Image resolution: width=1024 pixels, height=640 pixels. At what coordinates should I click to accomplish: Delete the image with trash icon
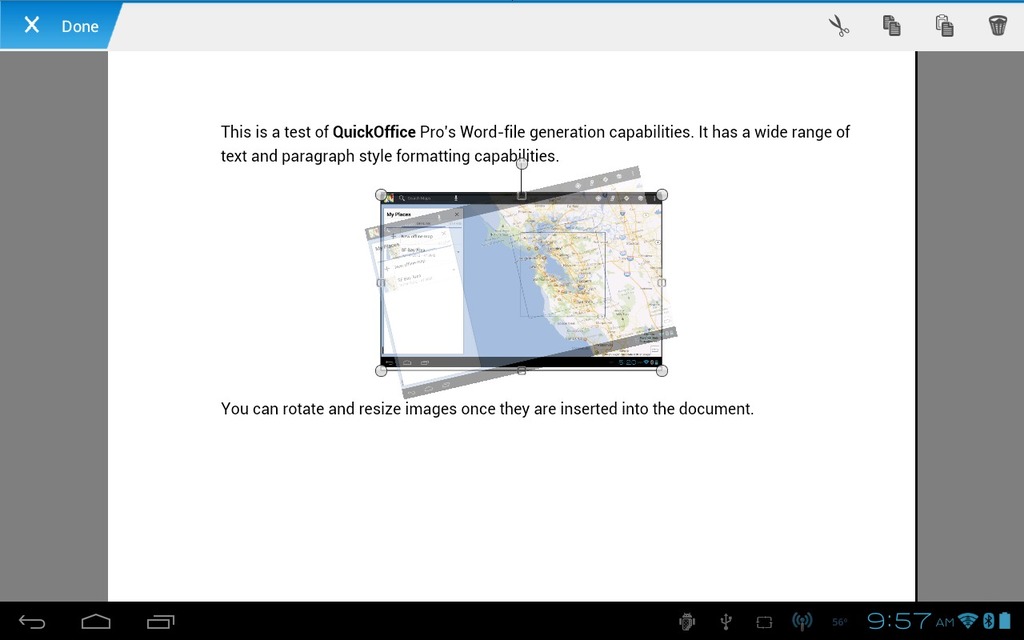tap(997, 25)
